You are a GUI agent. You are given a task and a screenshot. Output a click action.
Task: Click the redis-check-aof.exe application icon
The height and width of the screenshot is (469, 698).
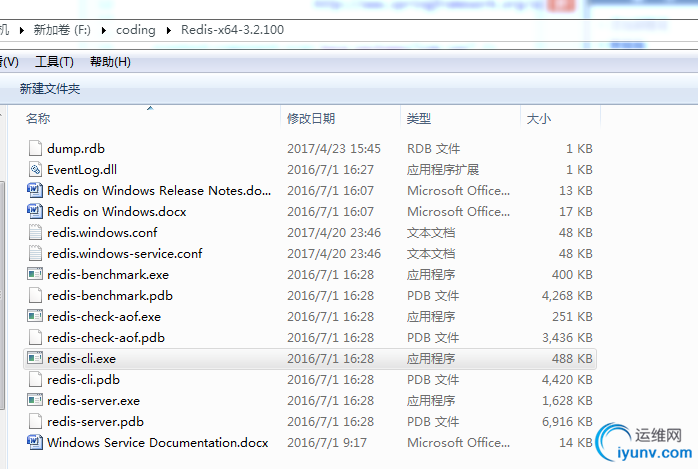coord(35,316)
